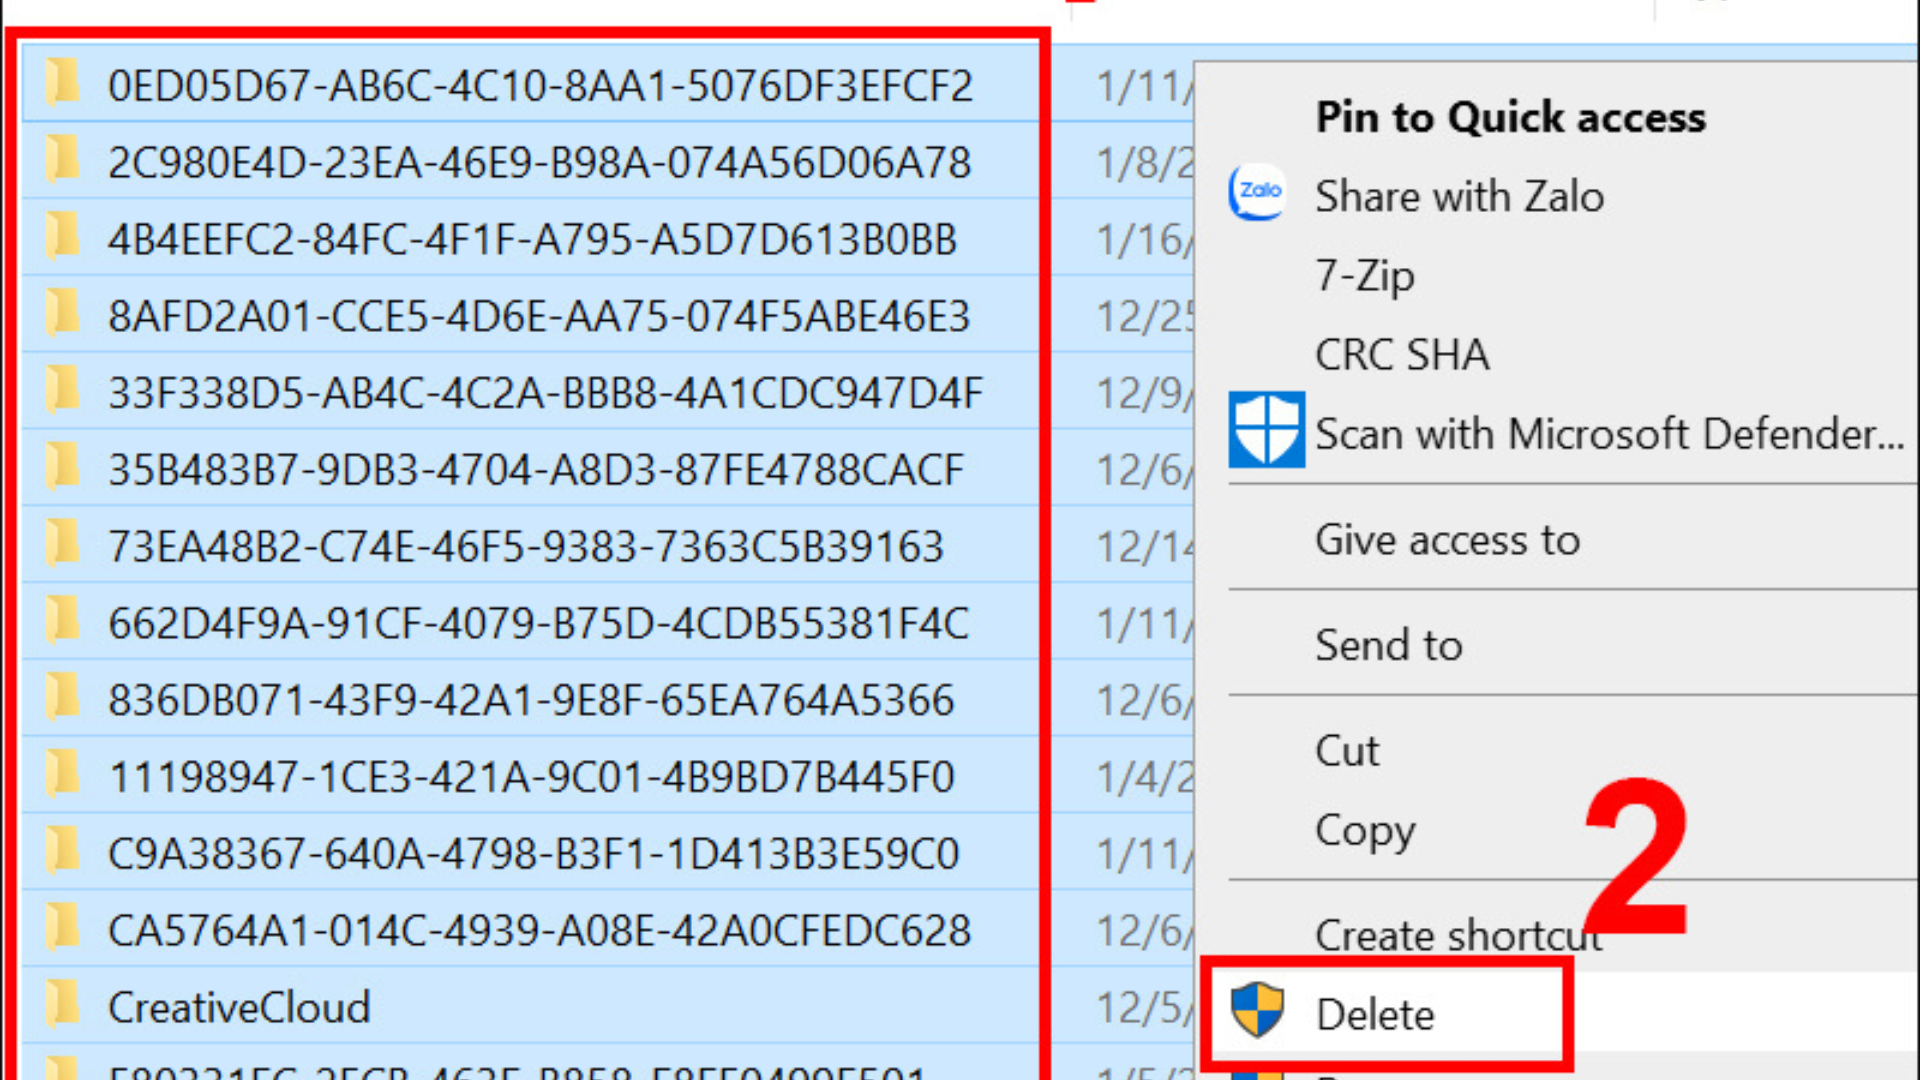Choose Copy from the context menu
The image size is (1920, 1080).
[x=1365, y=830]
